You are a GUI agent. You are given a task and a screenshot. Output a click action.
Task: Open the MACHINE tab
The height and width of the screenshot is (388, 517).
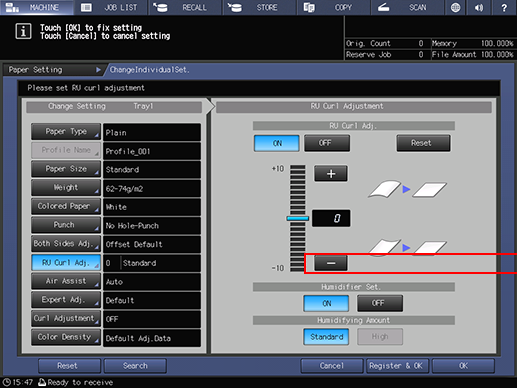[36, 7]
